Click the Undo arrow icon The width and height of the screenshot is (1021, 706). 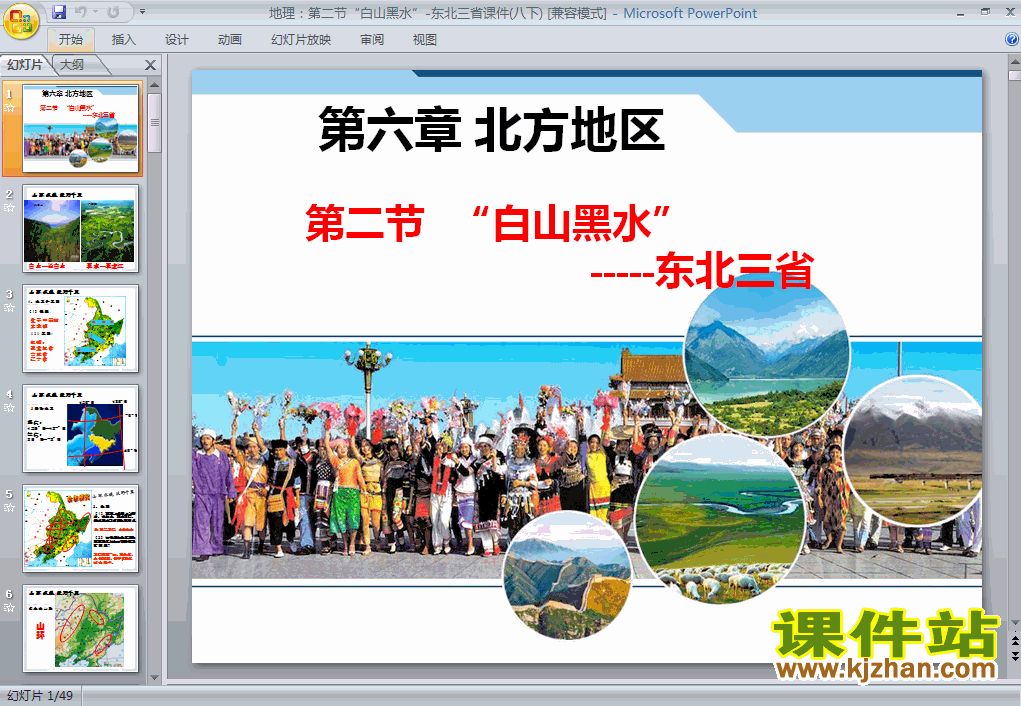pyautogui.click(x=81, y=12)
